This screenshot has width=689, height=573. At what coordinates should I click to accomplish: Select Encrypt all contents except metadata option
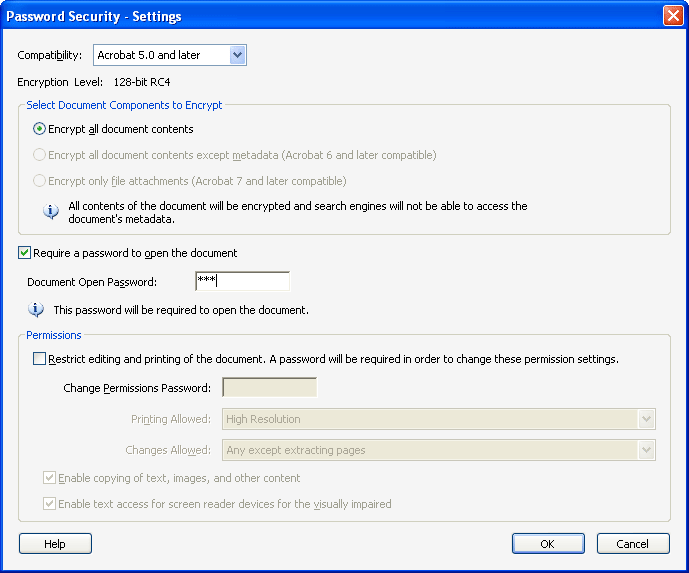tap(40, 155)
